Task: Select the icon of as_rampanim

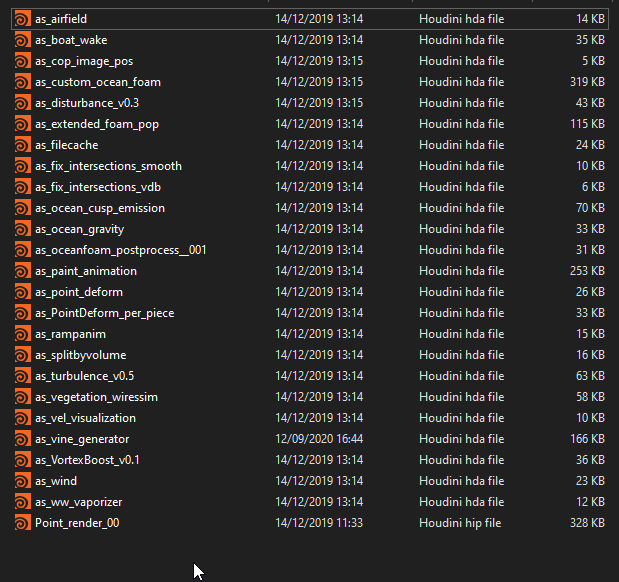Action: tap(23, 334)
